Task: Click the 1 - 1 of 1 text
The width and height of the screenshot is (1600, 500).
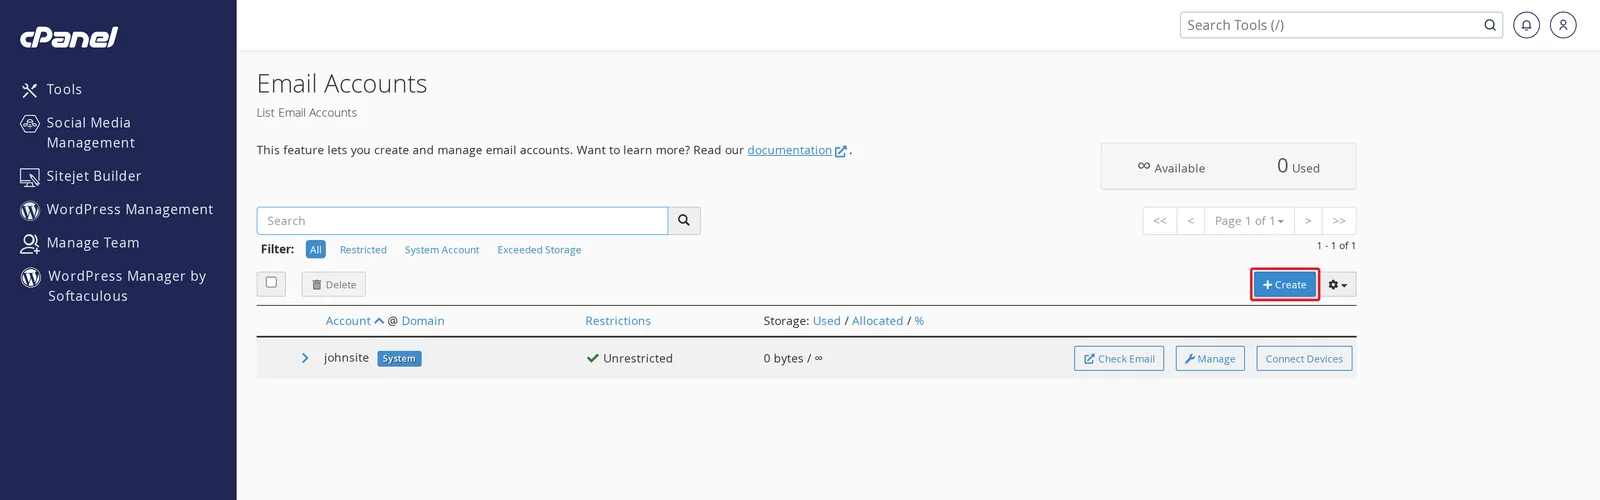Action: pyautogui.click(x=1336, y=246)
